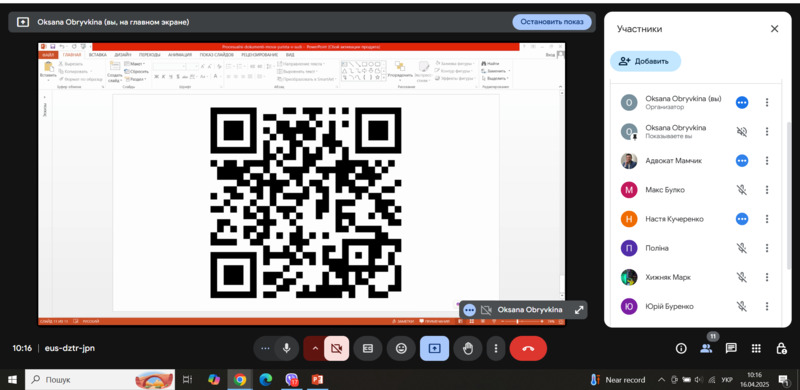The height and width of the screenshot is (390, 800).
Task: Open the activities grid icon
Action: coord(756,349)
